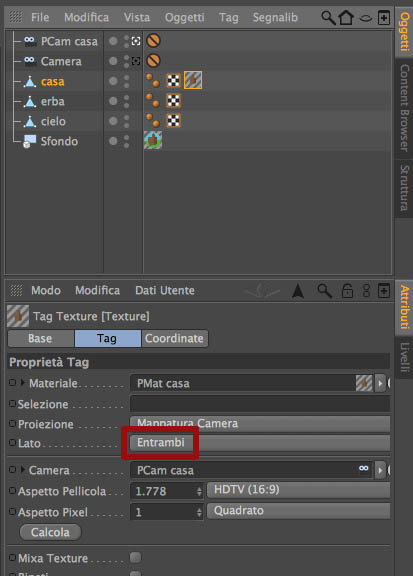
Task: Click the erba polygon object icon
Action: pyautogui.click(x=29, y=101)
